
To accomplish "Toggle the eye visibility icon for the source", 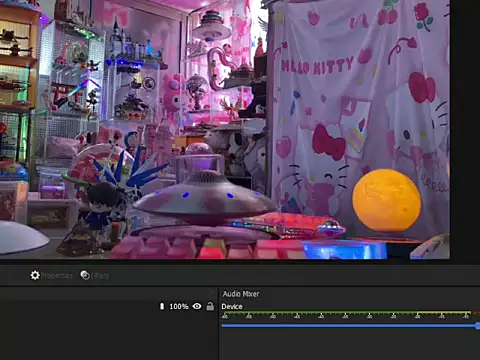I will click(x=197, y=306).
